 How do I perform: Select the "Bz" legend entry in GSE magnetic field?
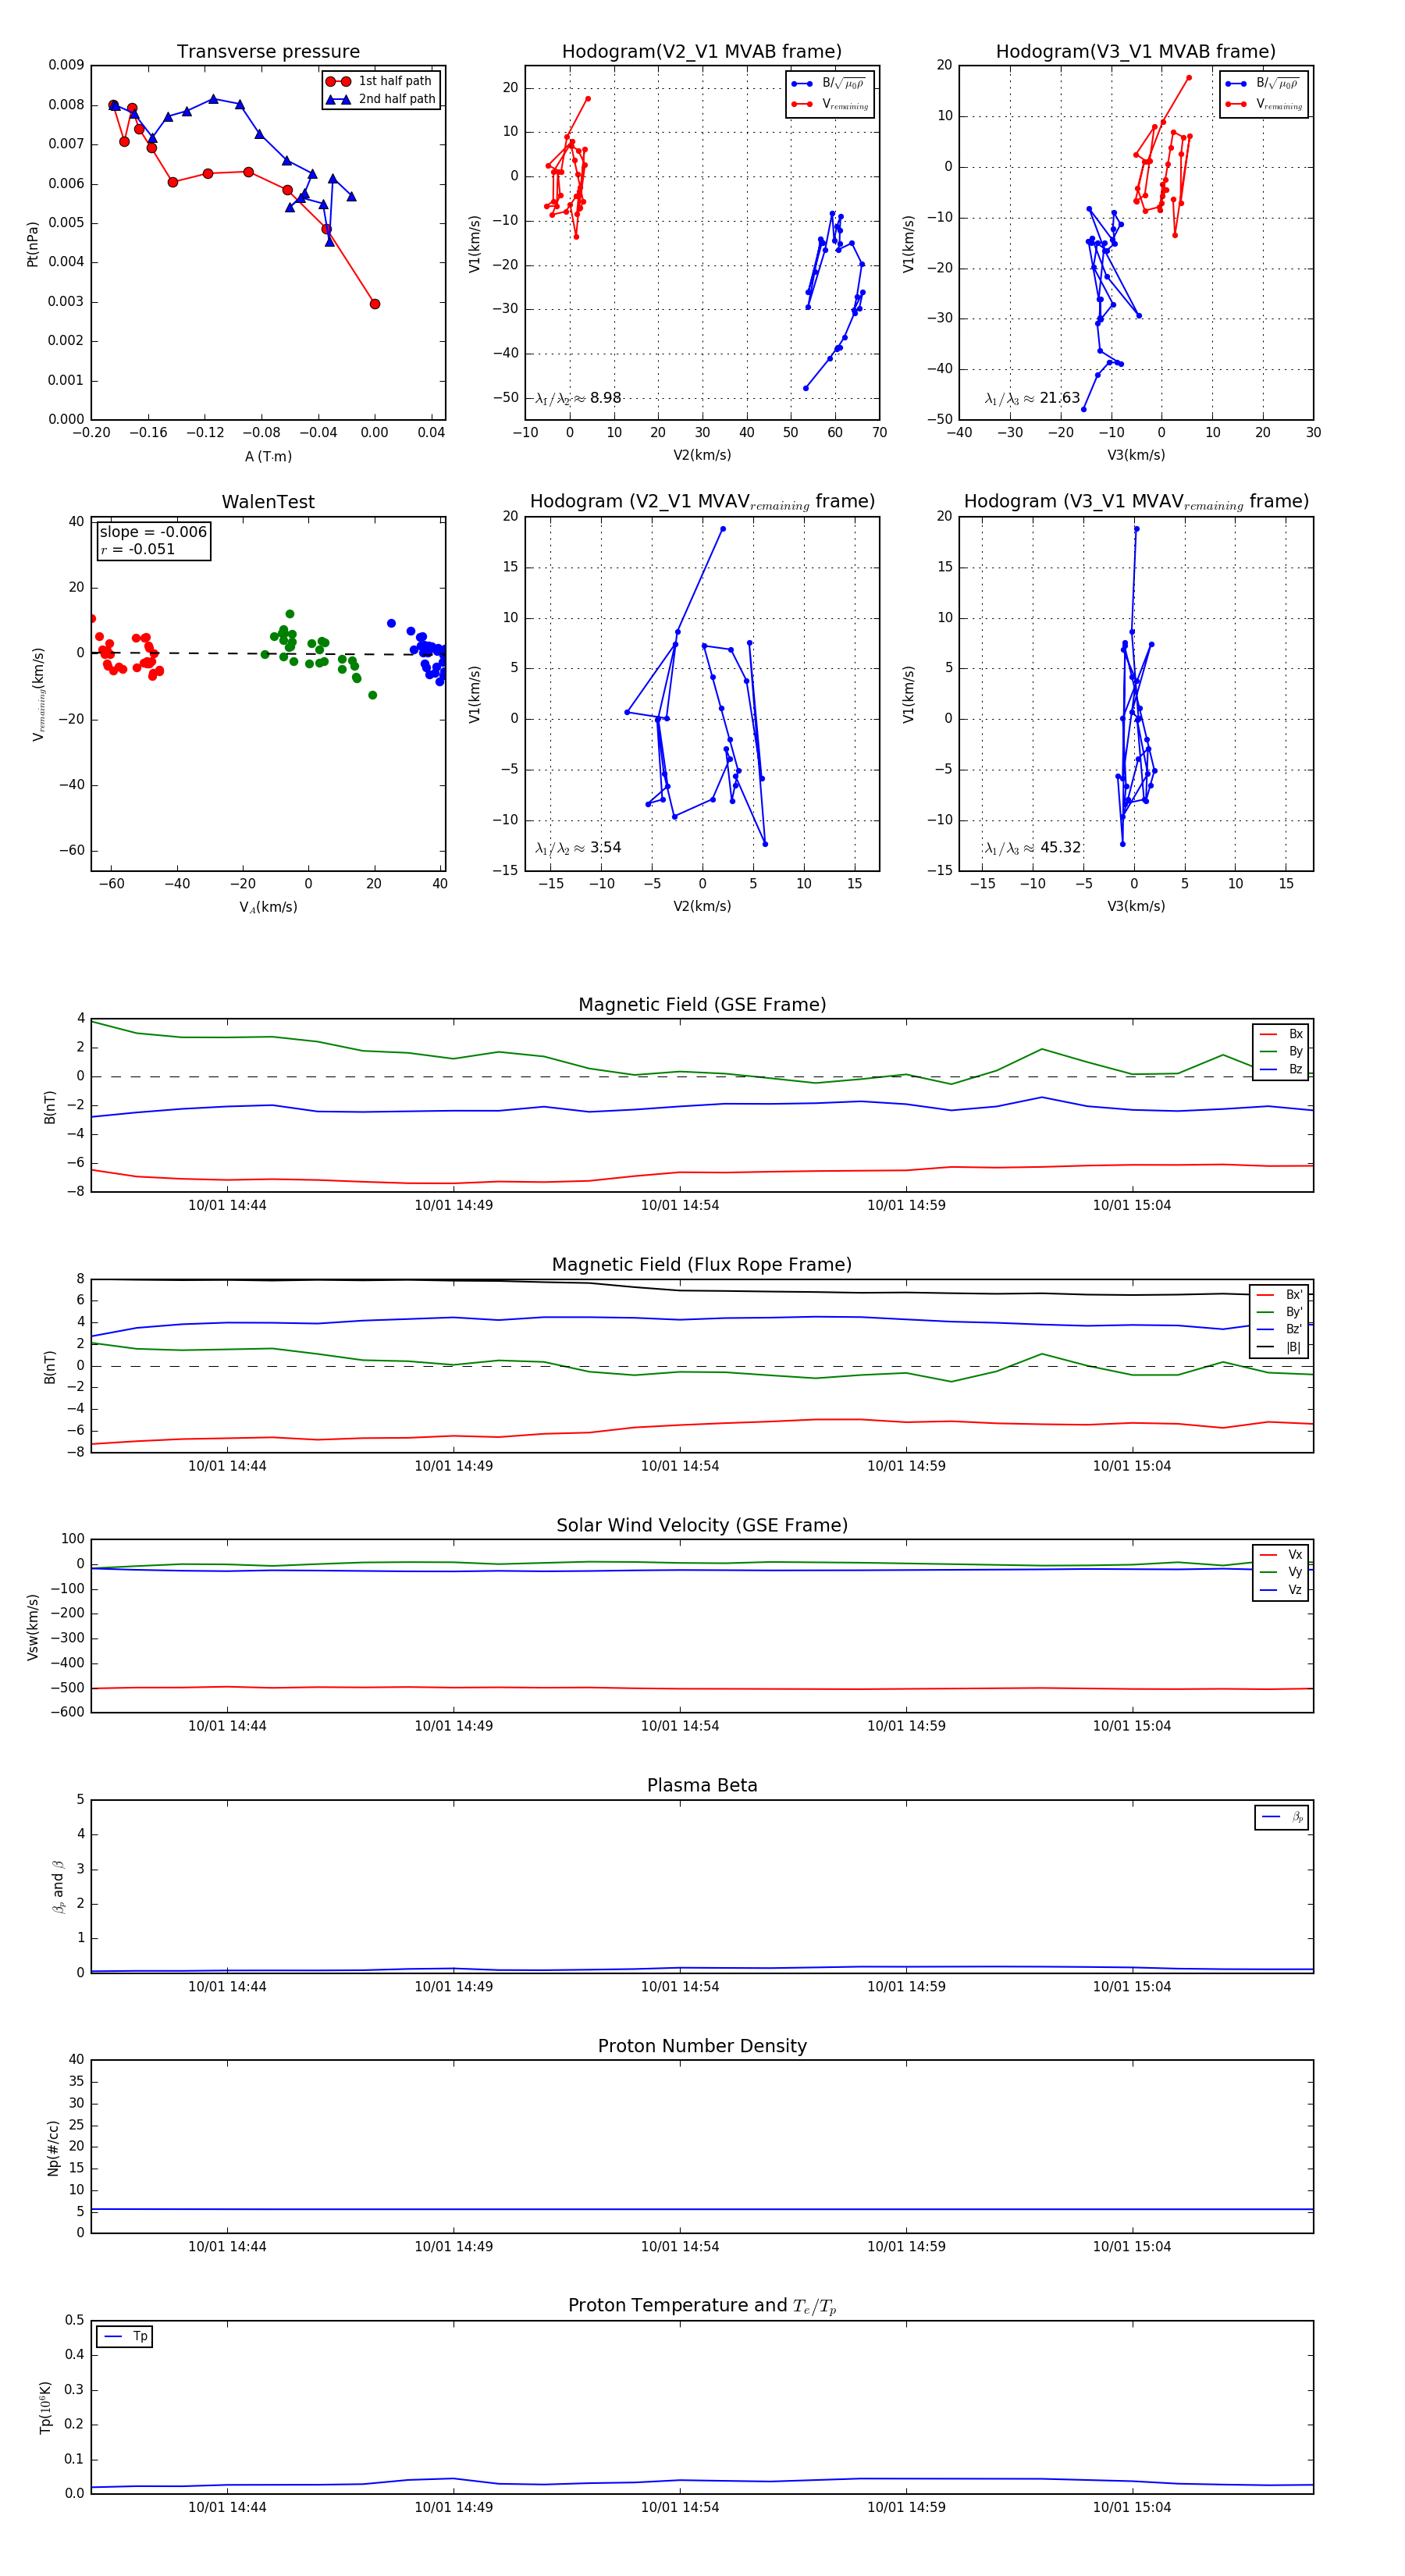tap(1281, 1070)
